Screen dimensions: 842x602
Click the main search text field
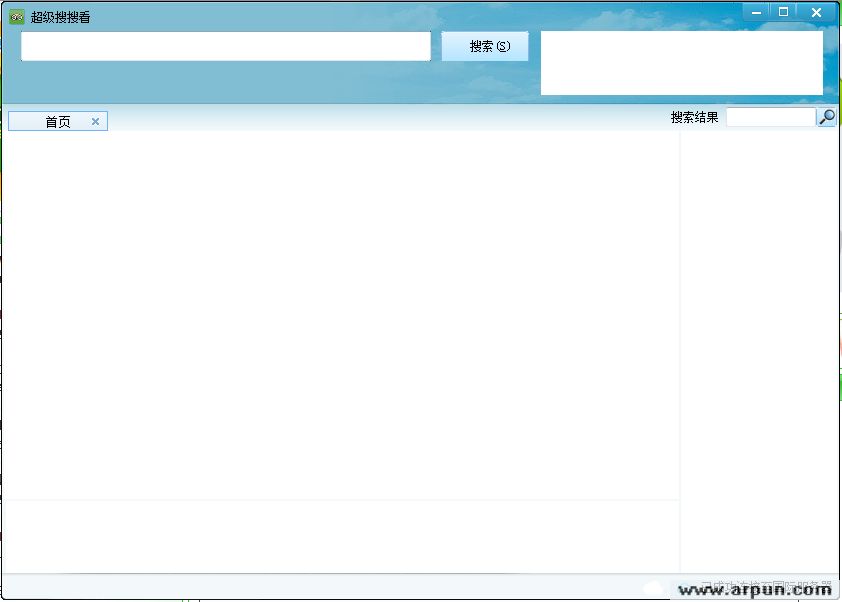pos(226,46)
